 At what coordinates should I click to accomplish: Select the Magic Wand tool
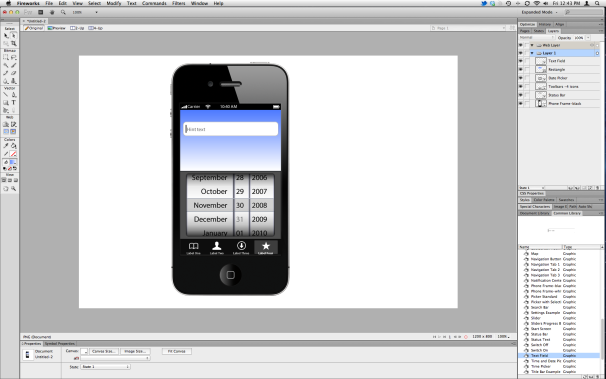(x=6, y=65)
